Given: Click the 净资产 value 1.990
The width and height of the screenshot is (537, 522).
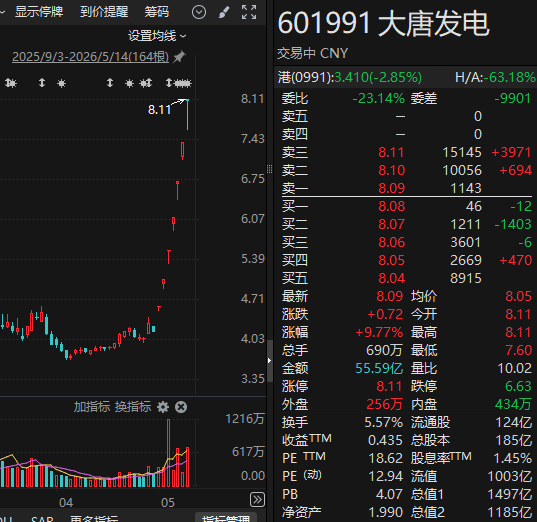Looking at the screenshot, I should pos(386,512).
